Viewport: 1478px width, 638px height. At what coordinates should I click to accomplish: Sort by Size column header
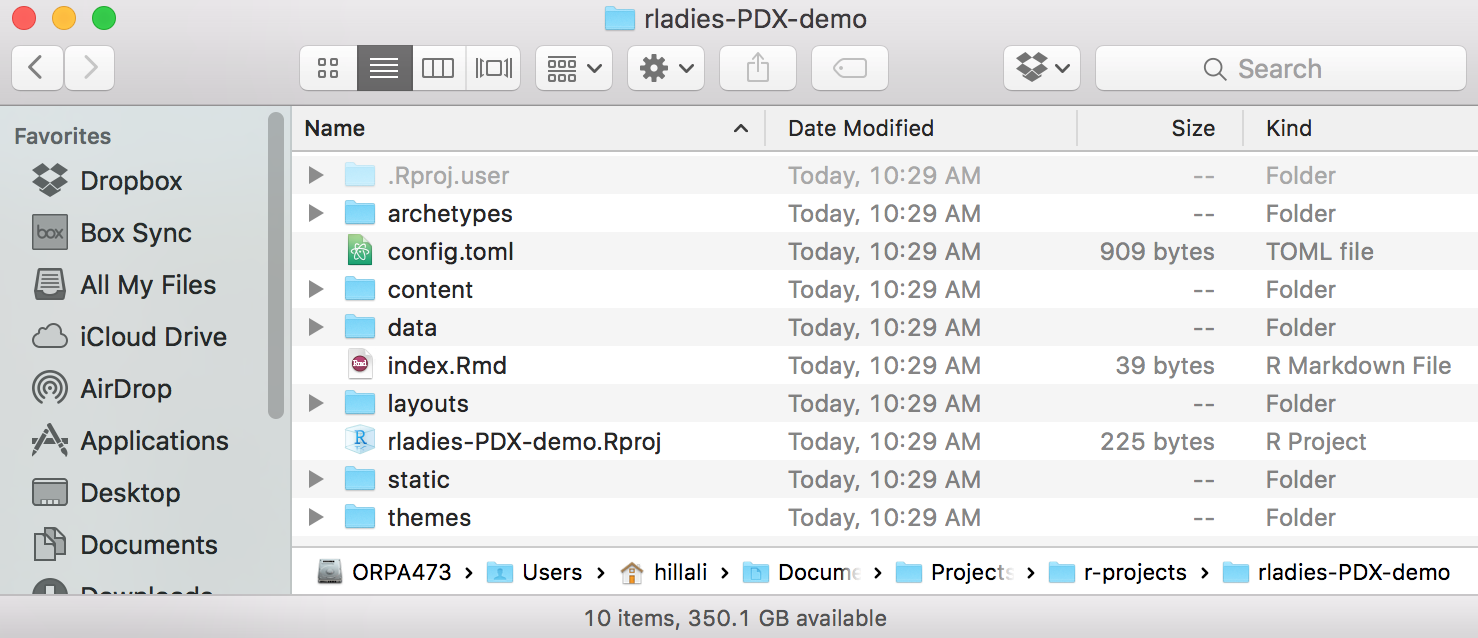pyautogui.click(x=1192, y=128)
